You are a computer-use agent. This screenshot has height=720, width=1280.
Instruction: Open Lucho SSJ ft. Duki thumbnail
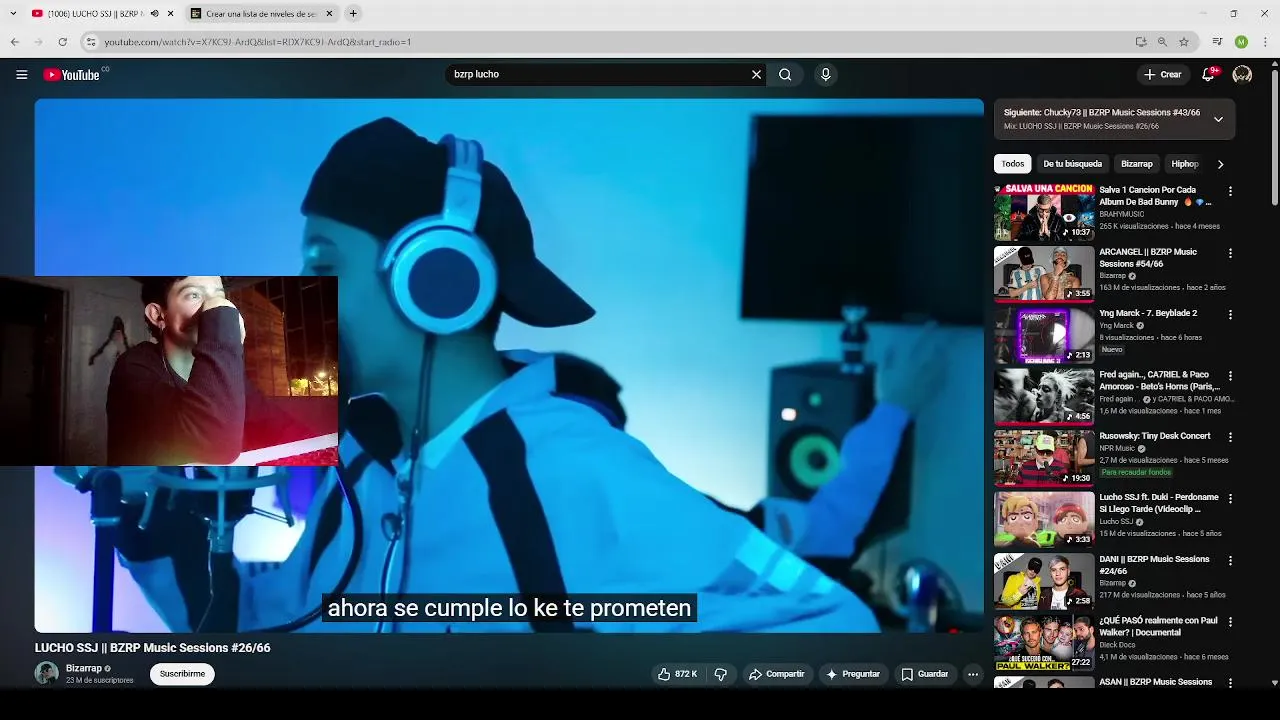[x=1044, y=519]
